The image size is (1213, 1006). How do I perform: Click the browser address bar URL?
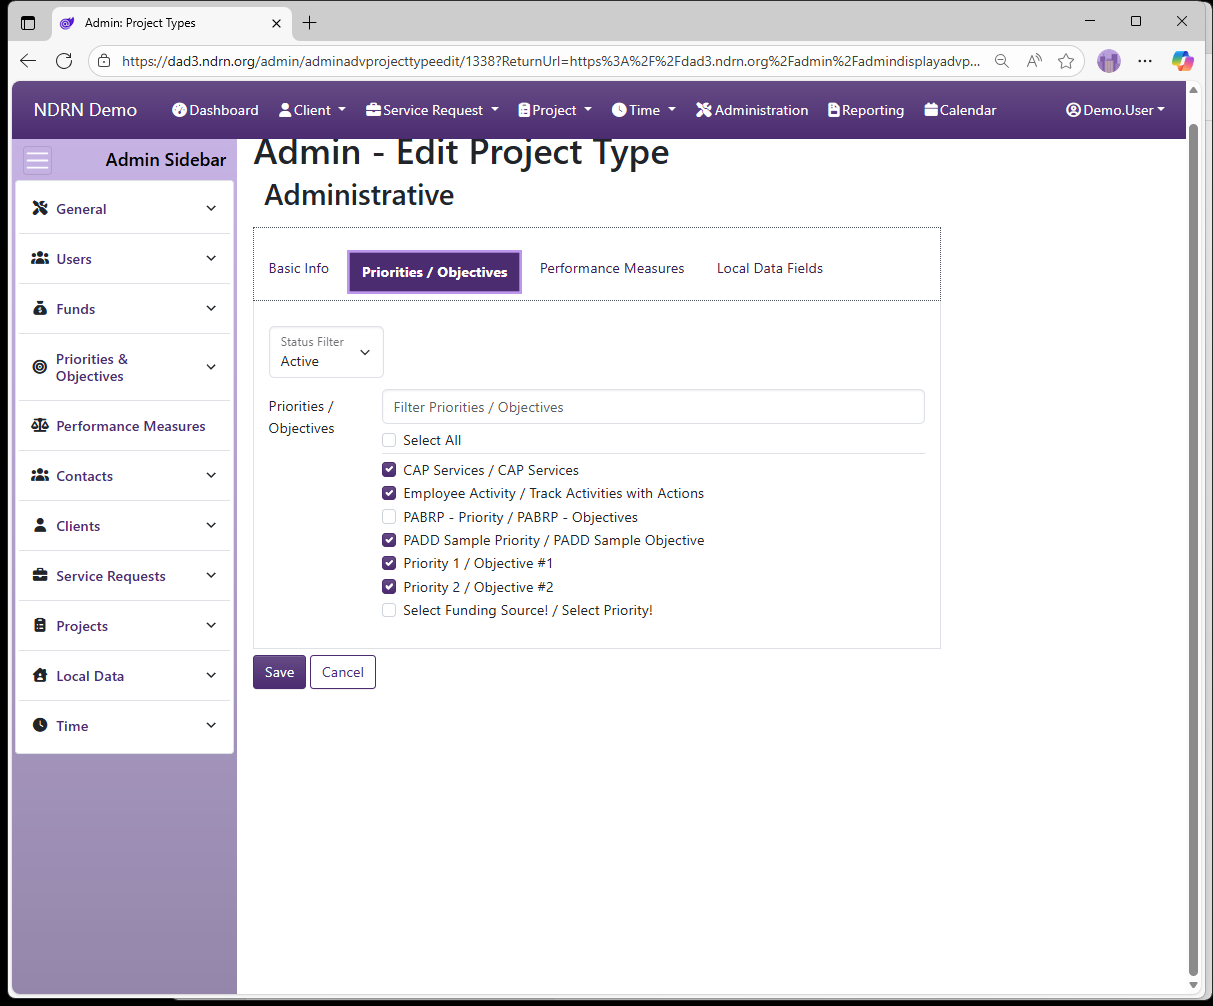coord(550,61)
